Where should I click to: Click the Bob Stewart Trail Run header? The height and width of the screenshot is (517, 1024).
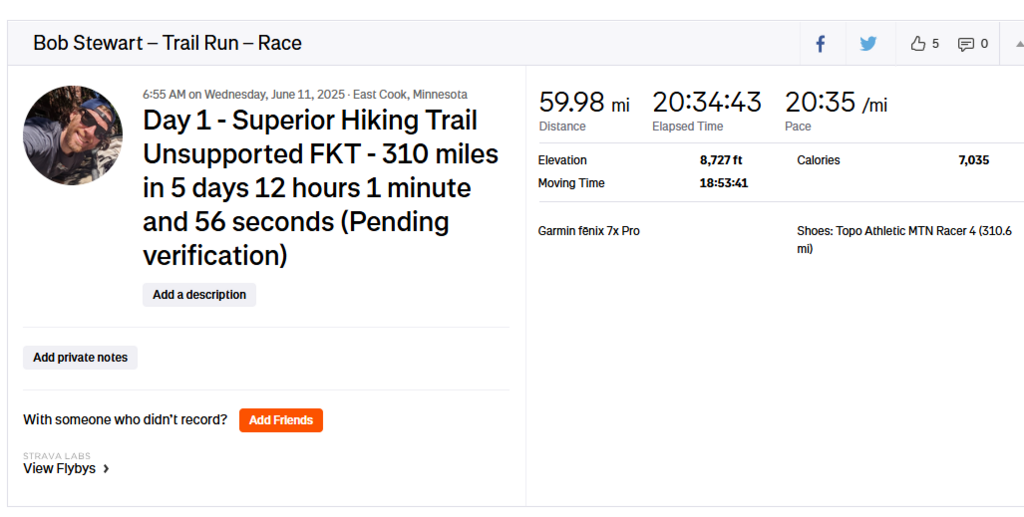167,43
